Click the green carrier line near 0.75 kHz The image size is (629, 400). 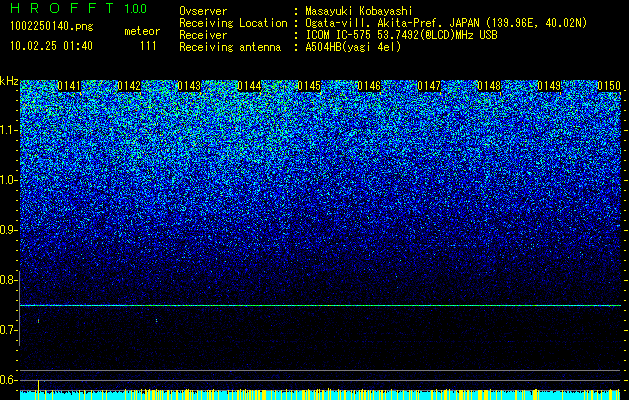pos(320,306)
